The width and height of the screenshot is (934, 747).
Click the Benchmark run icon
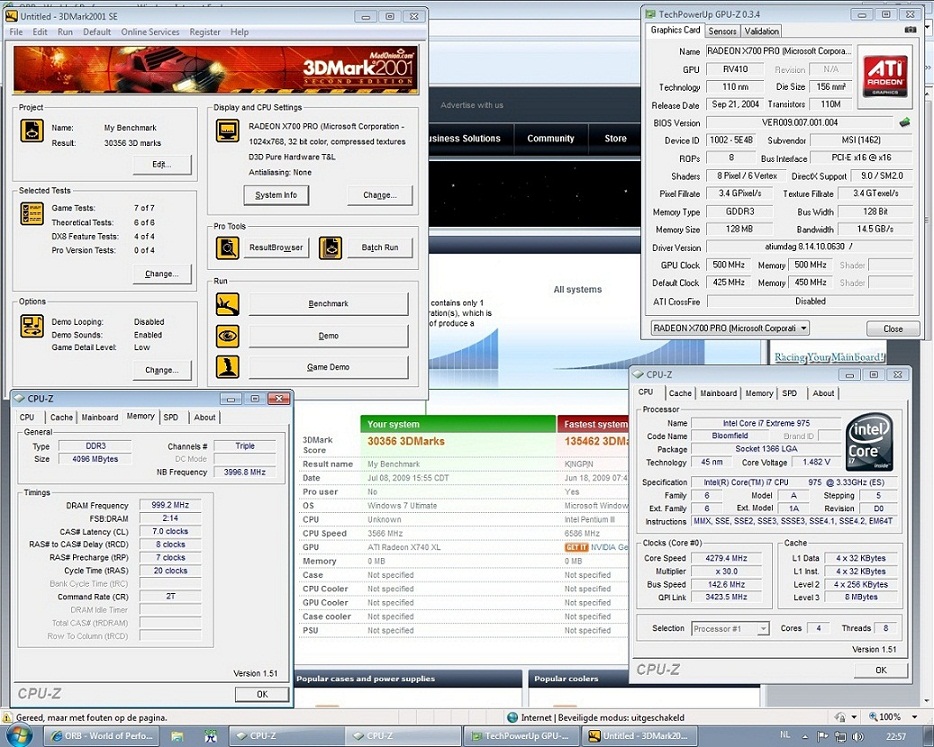pos(228,304)
